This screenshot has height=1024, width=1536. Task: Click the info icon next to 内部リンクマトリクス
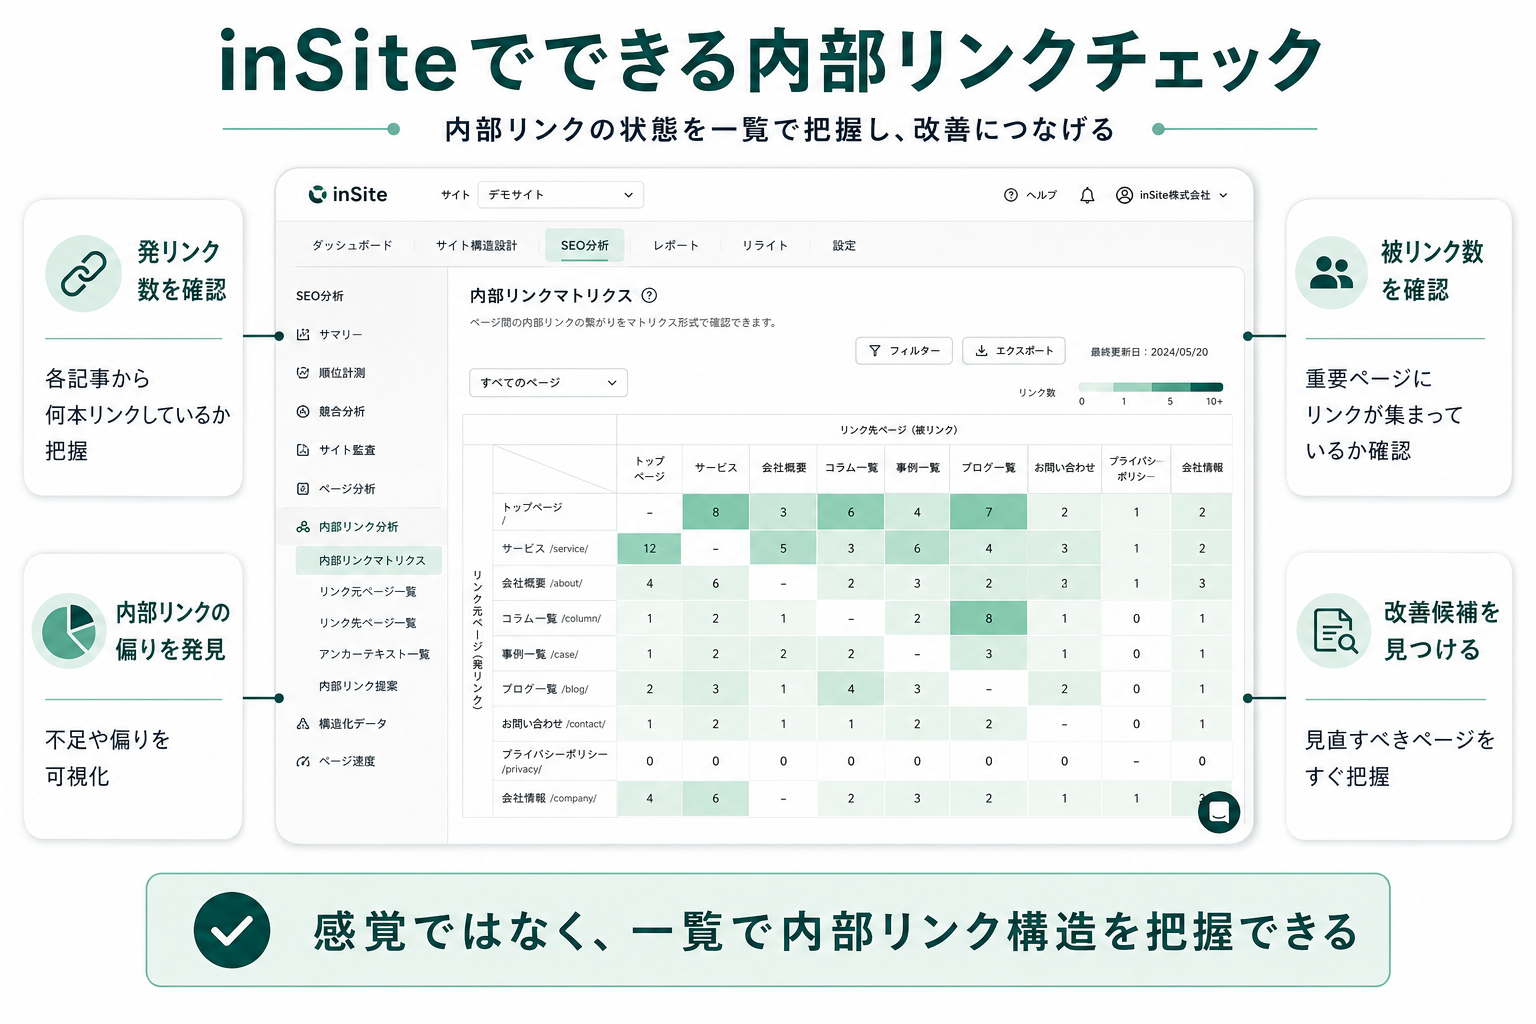[649, 295]
